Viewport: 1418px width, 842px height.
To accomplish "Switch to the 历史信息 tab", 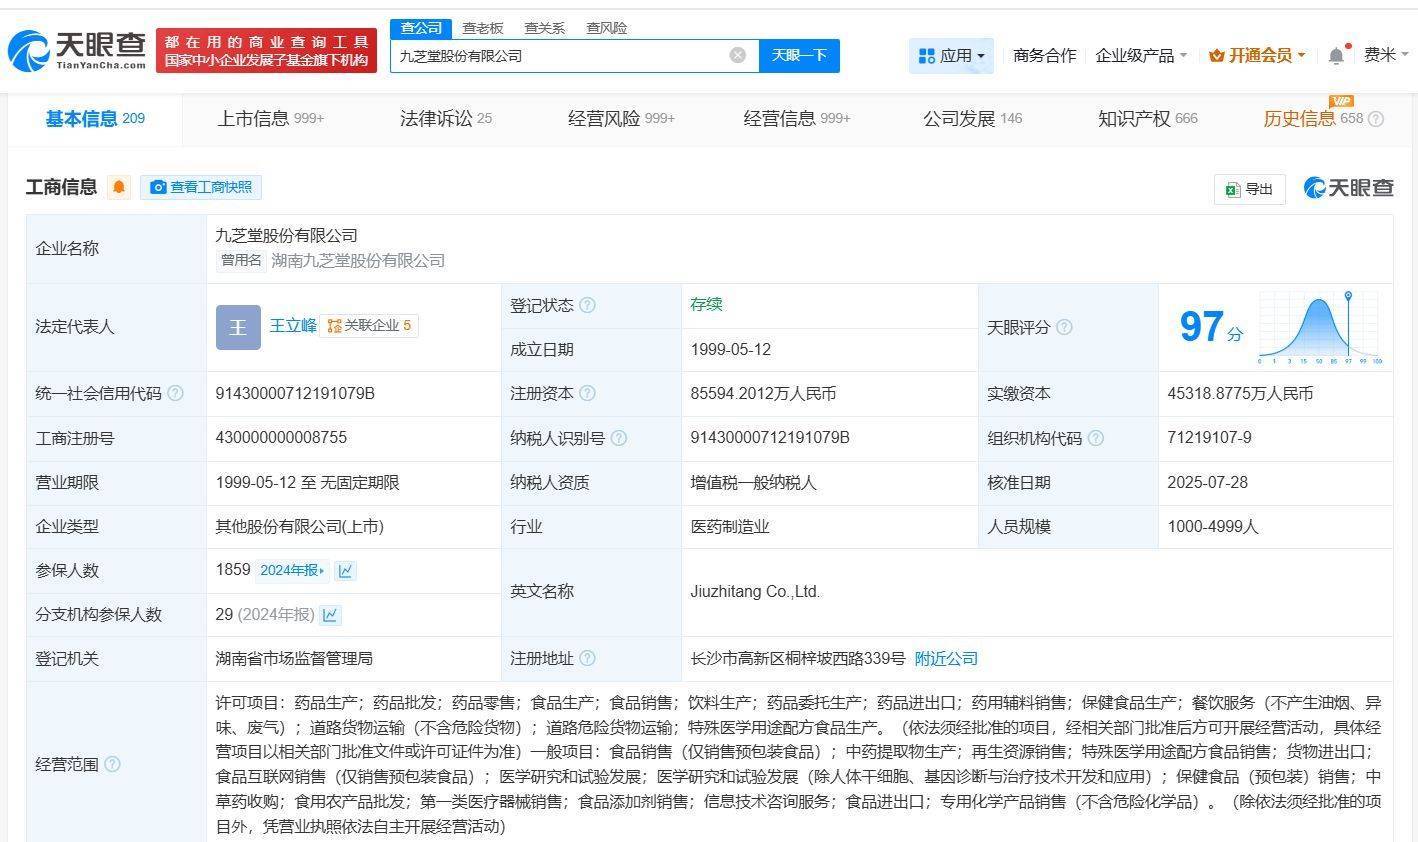I will [x=1313, y=119].
